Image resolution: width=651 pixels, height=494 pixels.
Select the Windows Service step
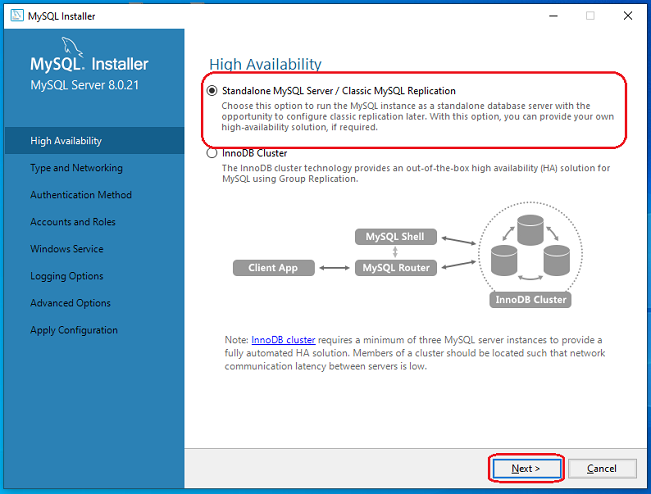pos(67,249)
